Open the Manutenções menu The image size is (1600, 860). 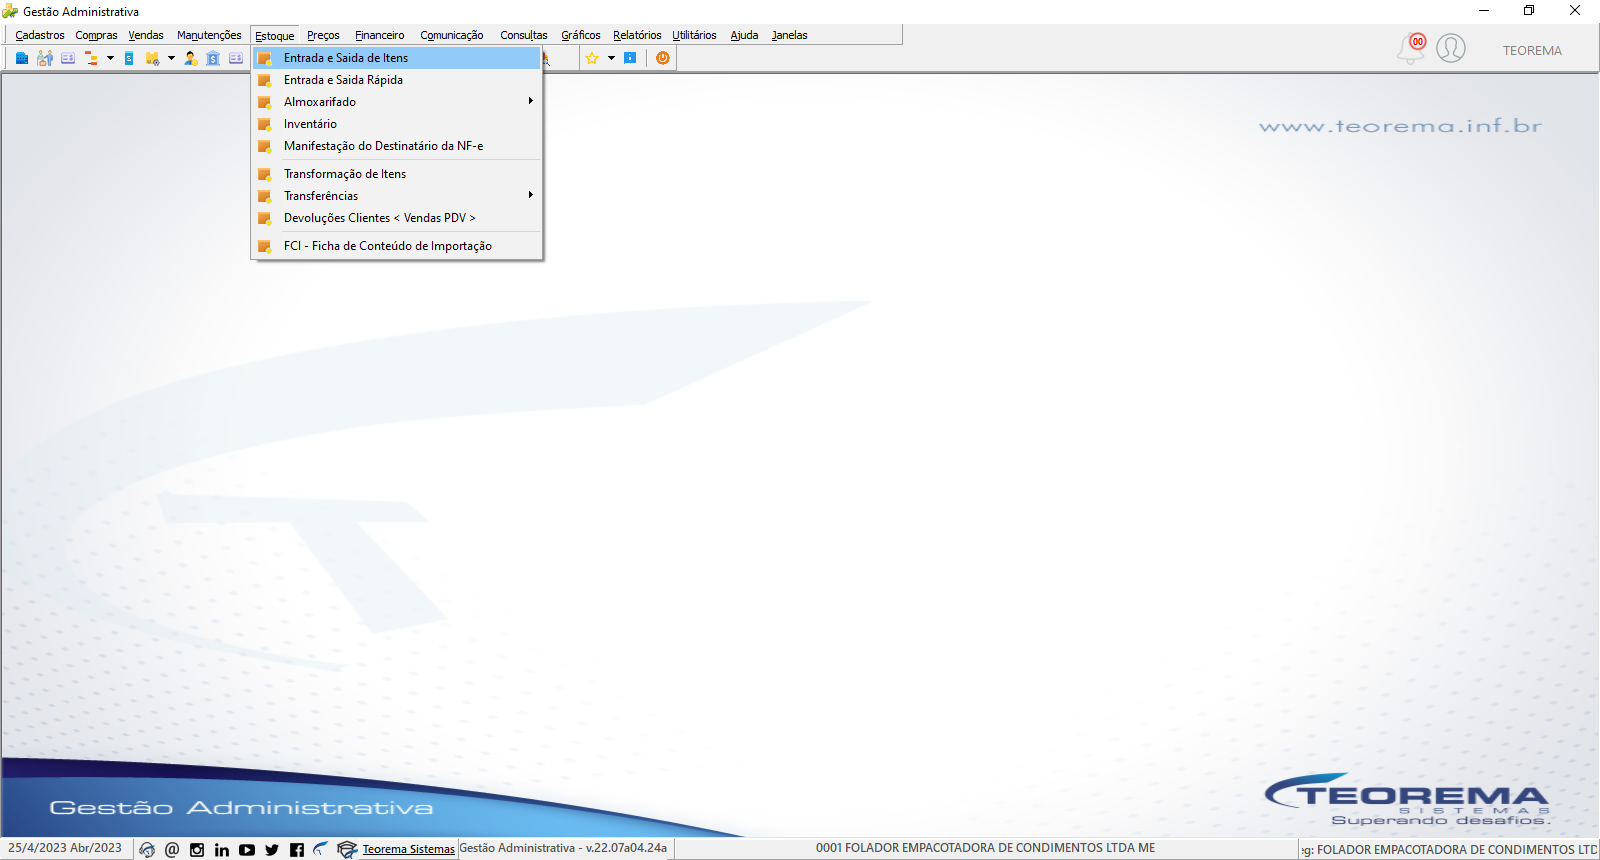(209, 35)
